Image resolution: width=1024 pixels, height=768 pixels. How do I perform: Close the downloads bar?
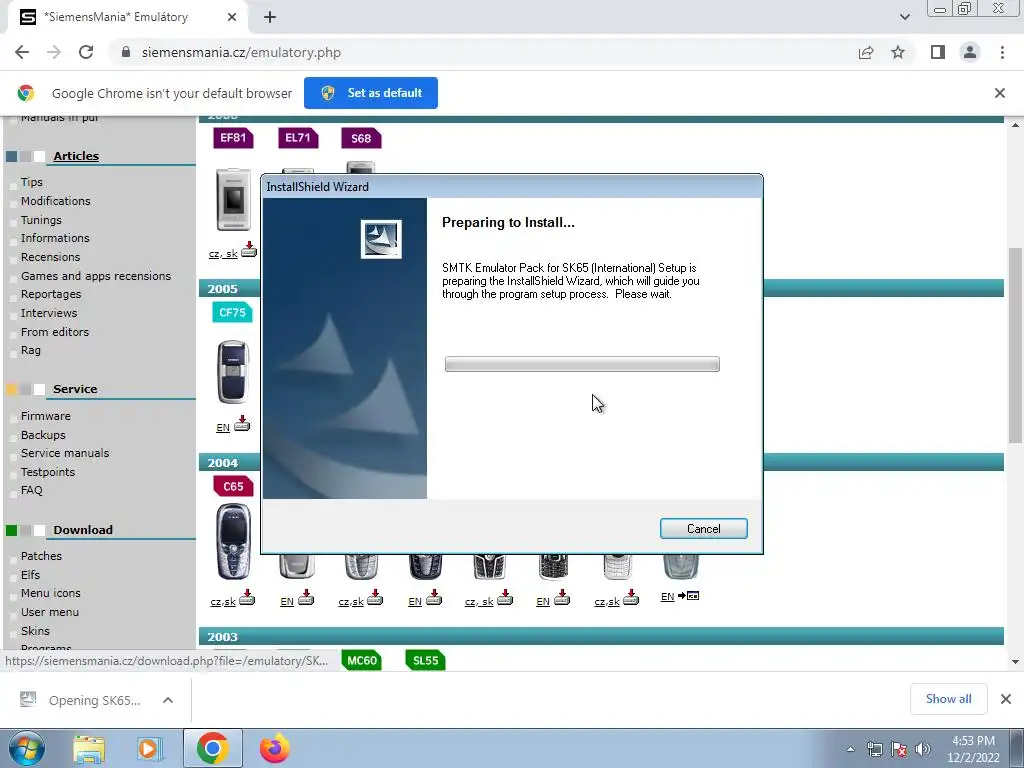1006,699
